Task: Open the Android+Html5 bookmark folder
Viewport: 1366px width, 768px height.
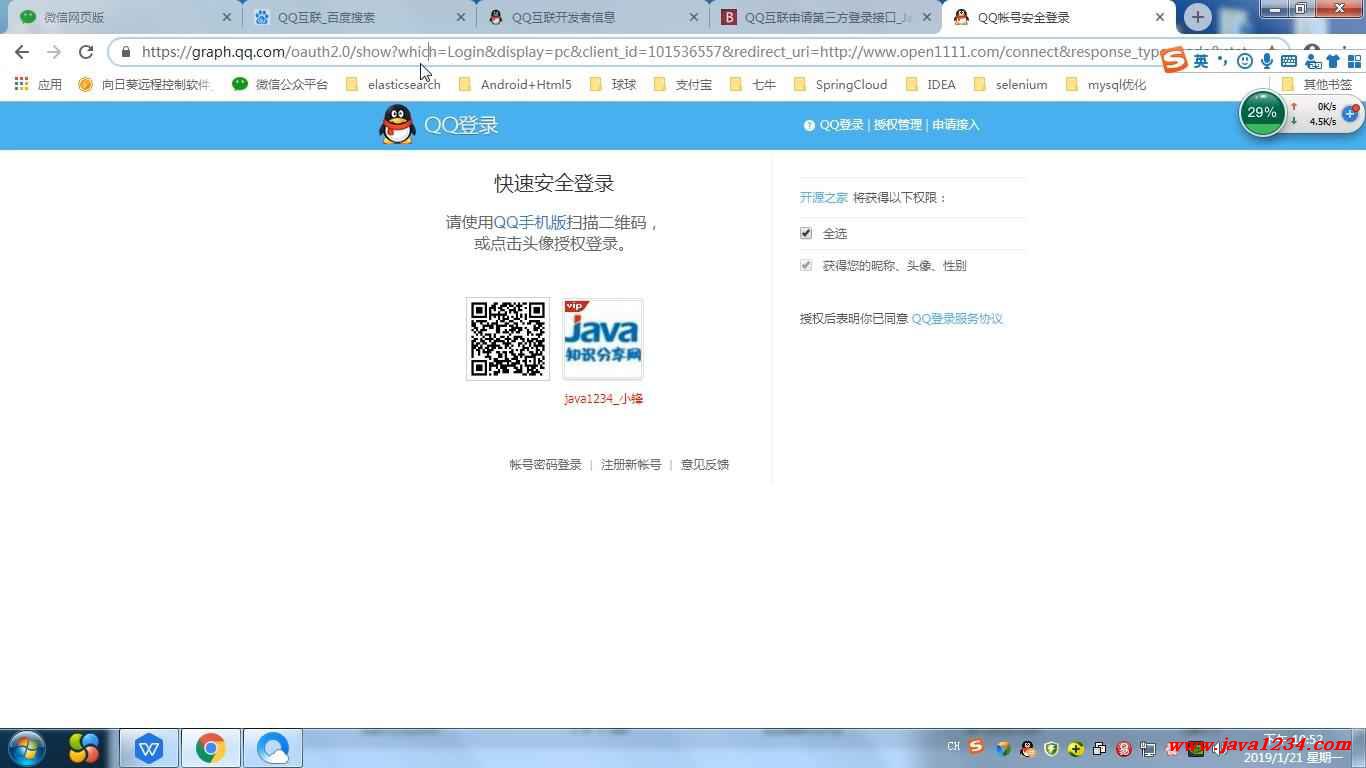Action: (x=515, y=85)
